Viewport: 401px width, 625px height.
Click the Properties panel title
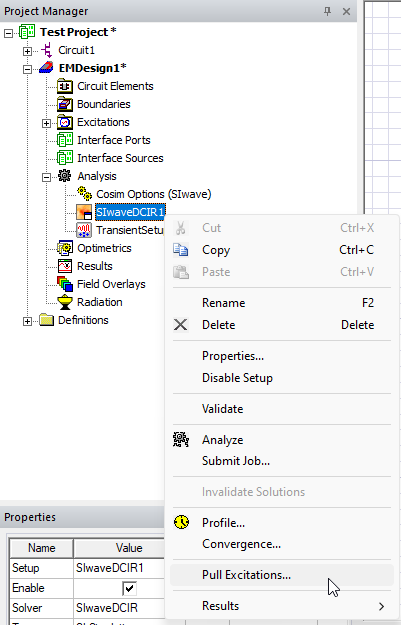pyautogui.click(x=30, y=517)
